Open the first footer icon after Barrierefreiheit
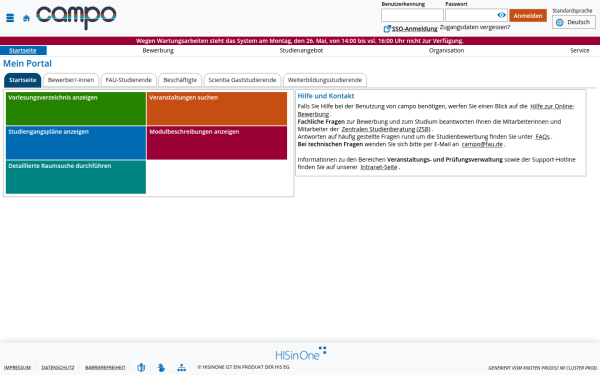The image size is (600, 375). [x=141, y=367]
